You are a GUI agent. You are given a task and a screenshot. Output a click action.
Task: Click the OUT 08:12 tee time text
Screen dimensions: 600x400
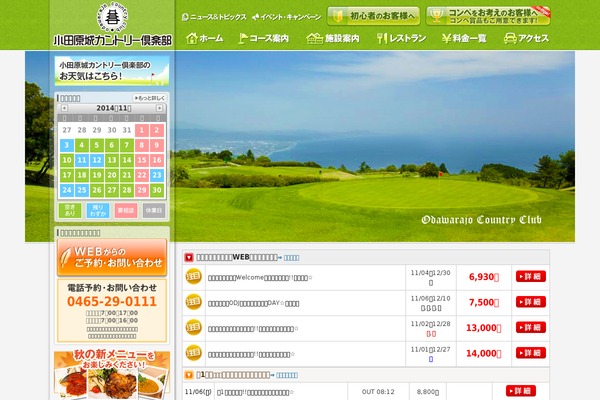pos(378,392)
